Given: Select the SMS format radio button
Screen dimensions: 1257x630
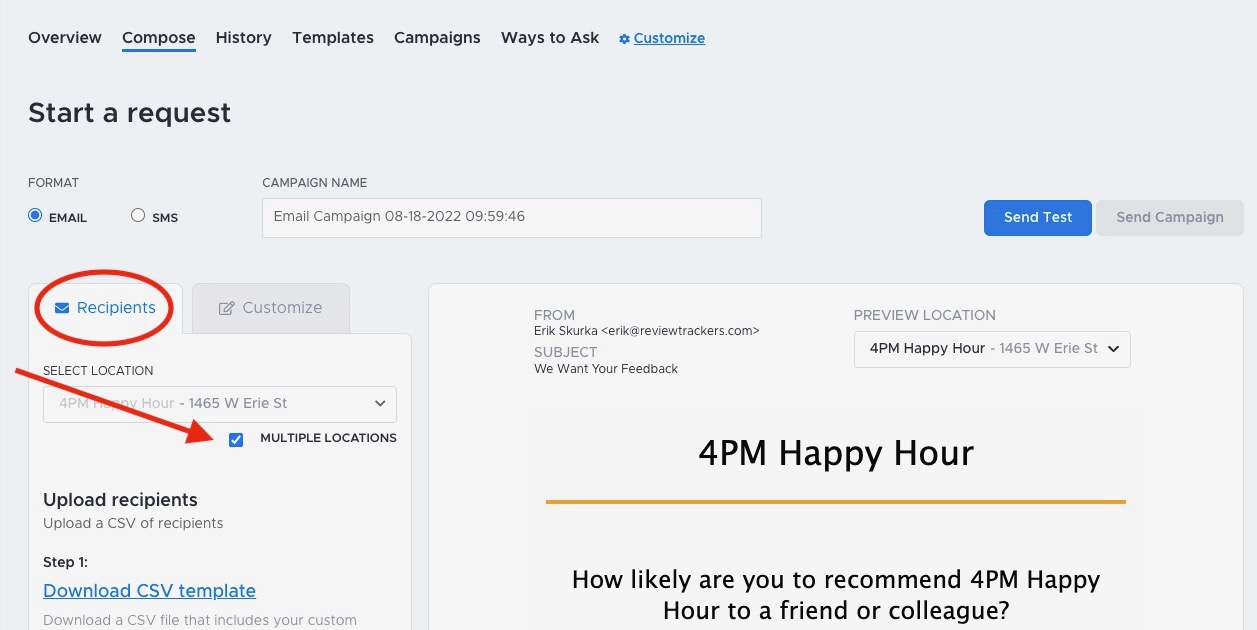Looking at the screenshot, I should (138, 215).
